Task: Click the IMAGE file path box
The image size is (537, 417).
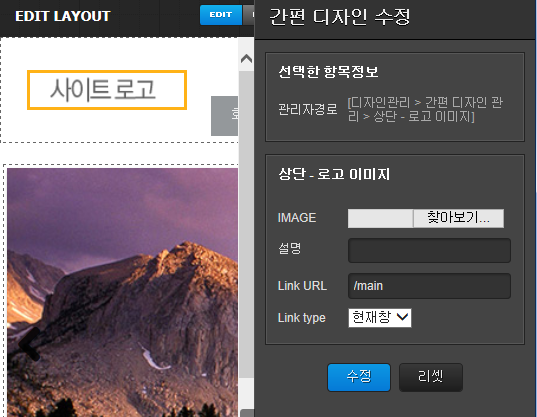Action: 380,218
